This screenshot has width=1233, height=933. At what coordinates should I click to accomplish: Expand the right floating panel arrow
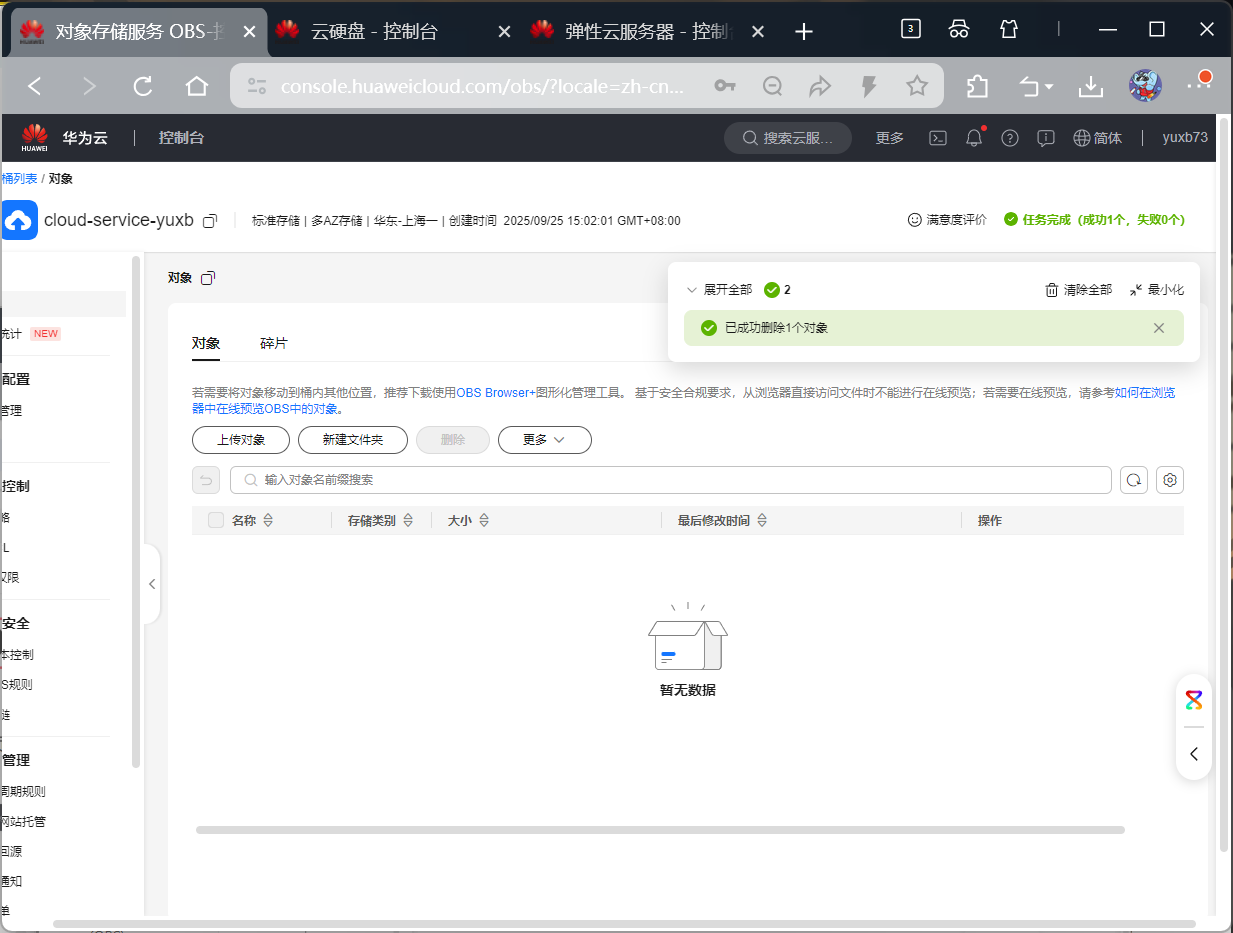pyautogui.click(x=1194, y=754)
